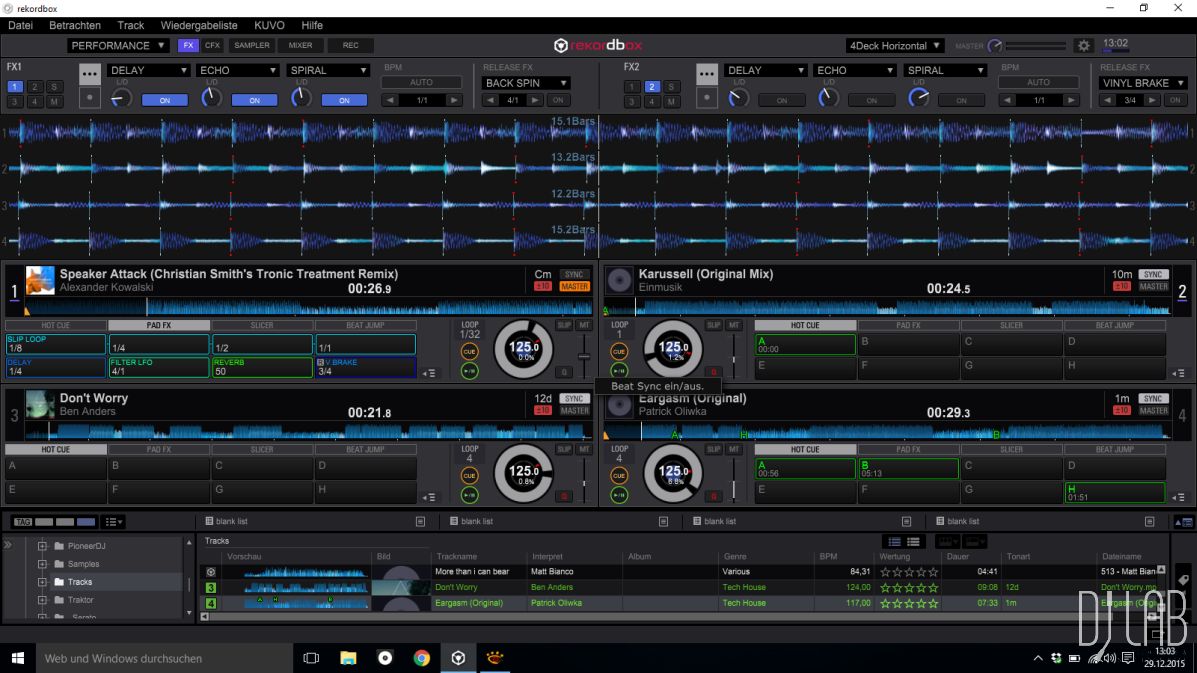Click the FX1 three-dots options button
The width and height of the screenshot is (1197, 673).
(90, 73)
